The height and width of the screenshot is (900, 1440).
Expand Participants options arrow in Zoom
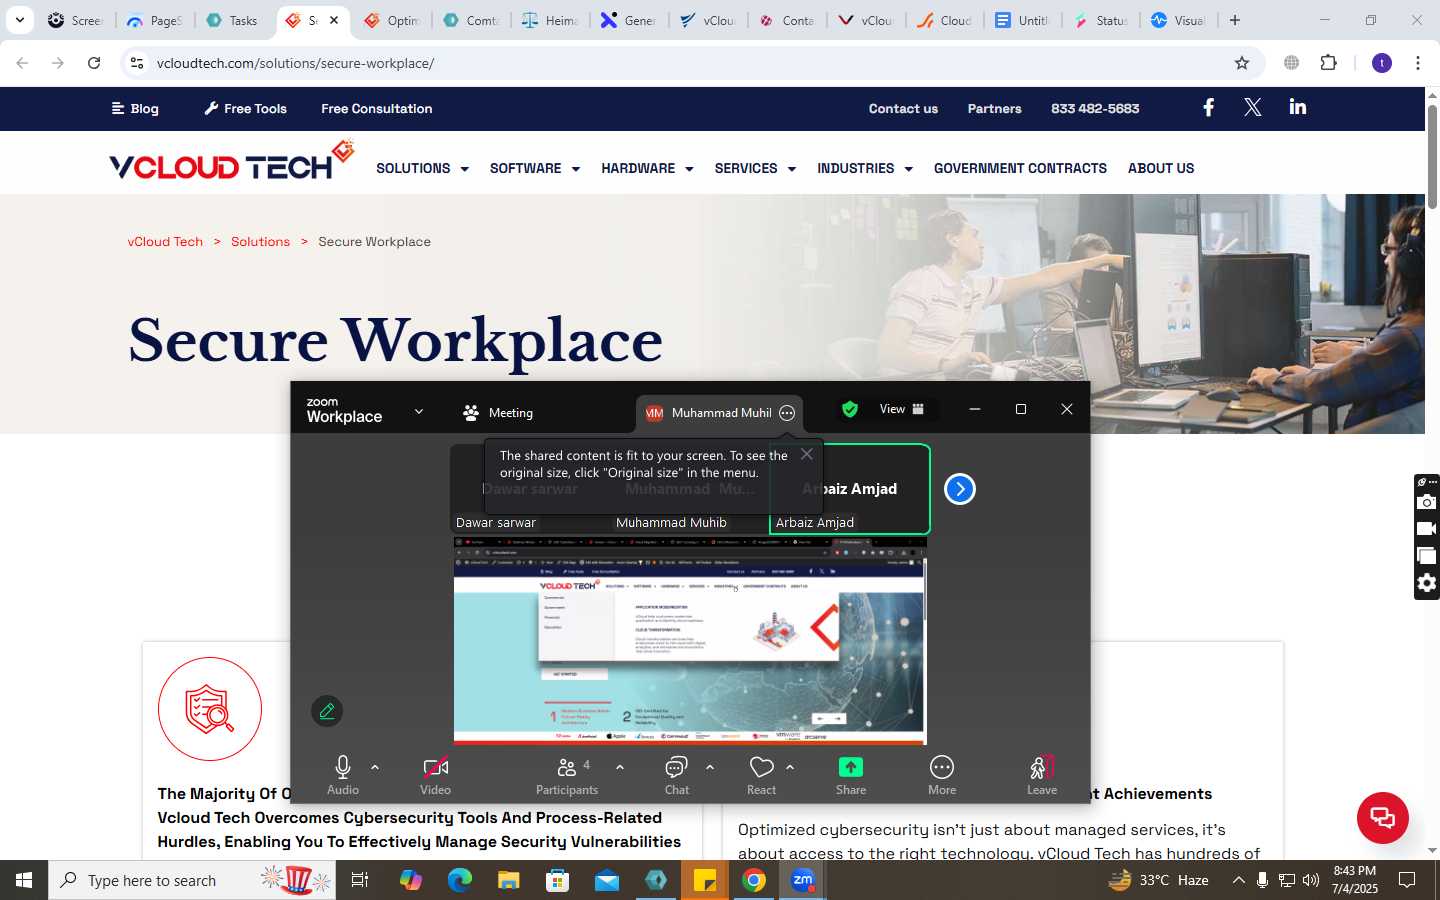620,767
